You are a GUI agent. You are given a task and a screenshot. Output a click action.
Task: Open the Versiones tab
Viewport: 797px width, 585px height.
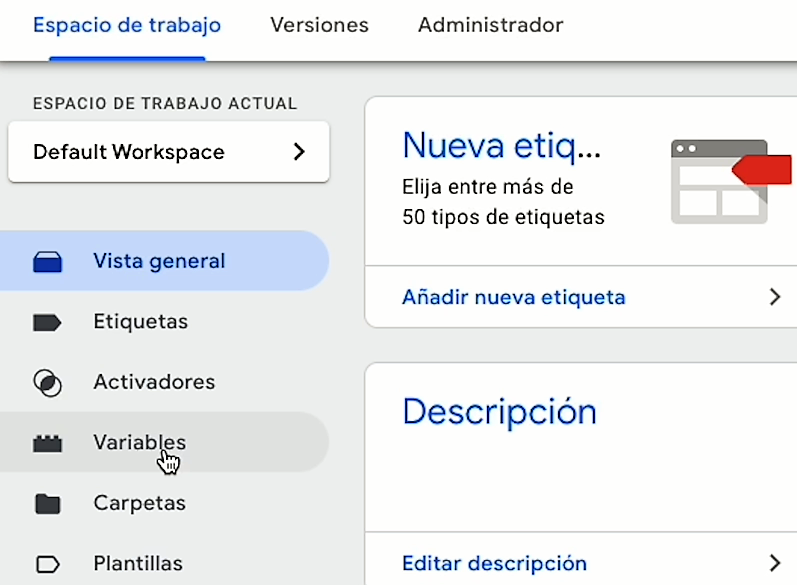click(319, 25)
